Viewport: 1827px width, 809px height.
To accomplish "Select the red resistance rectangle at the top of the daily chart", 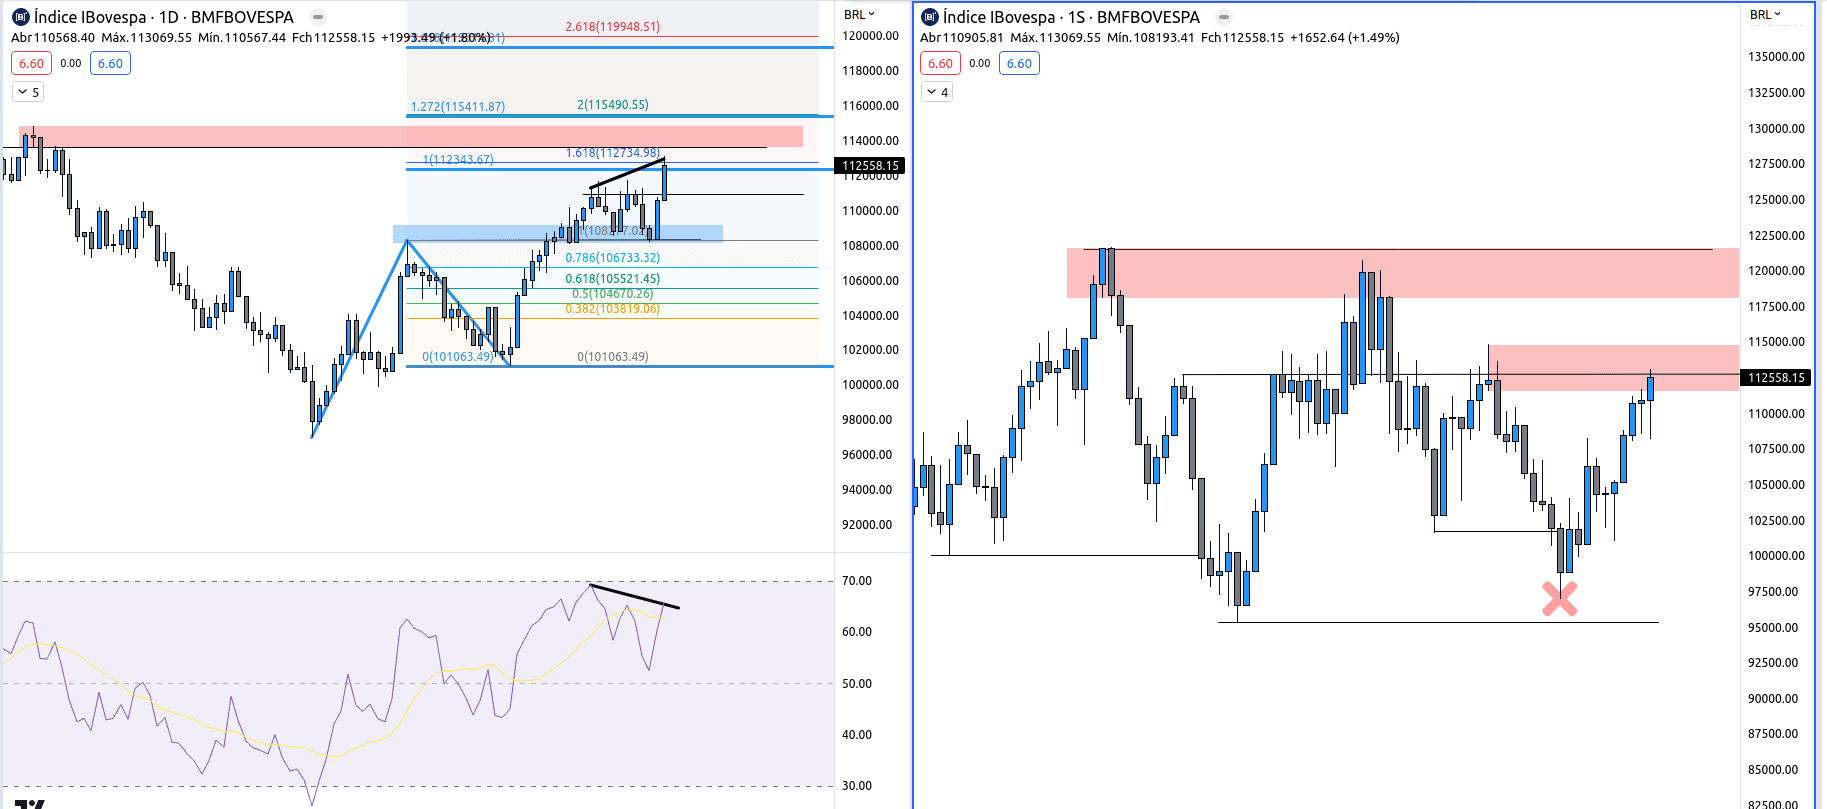I will coord(411,136).
